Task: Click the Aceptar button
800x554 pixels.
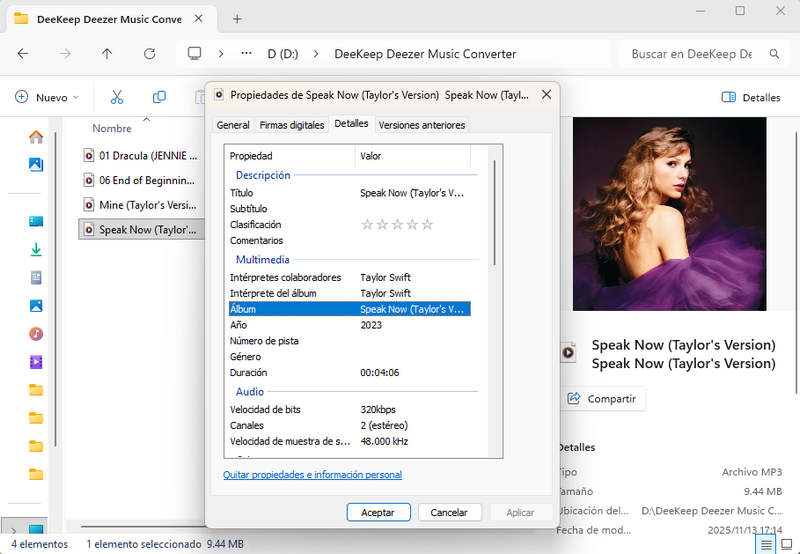Action: [378, 512]
